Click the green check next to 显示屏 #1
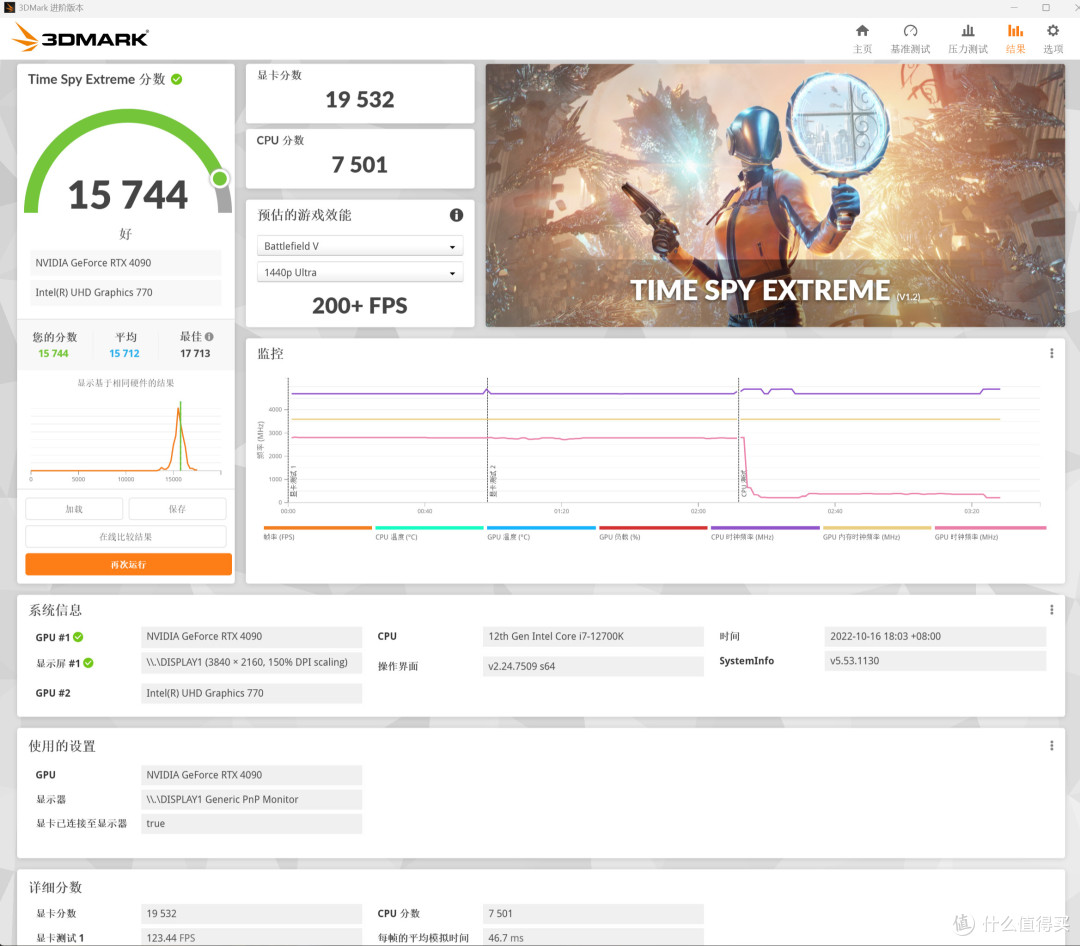 tap(88, 663)
